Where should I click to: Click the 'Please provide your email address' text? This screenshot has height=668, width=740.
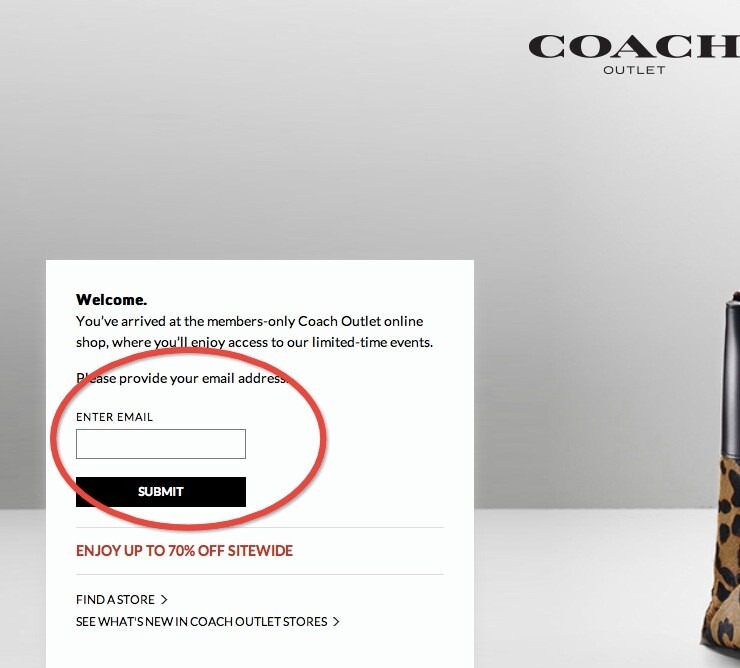point(182,378)
